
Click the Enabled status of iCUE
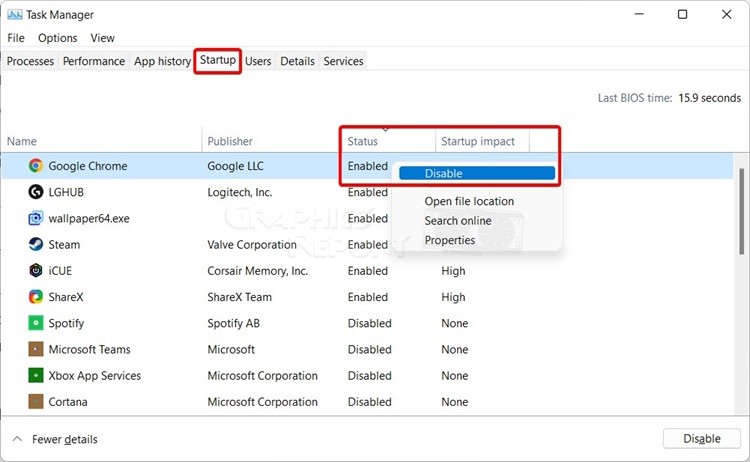(367, 271)
